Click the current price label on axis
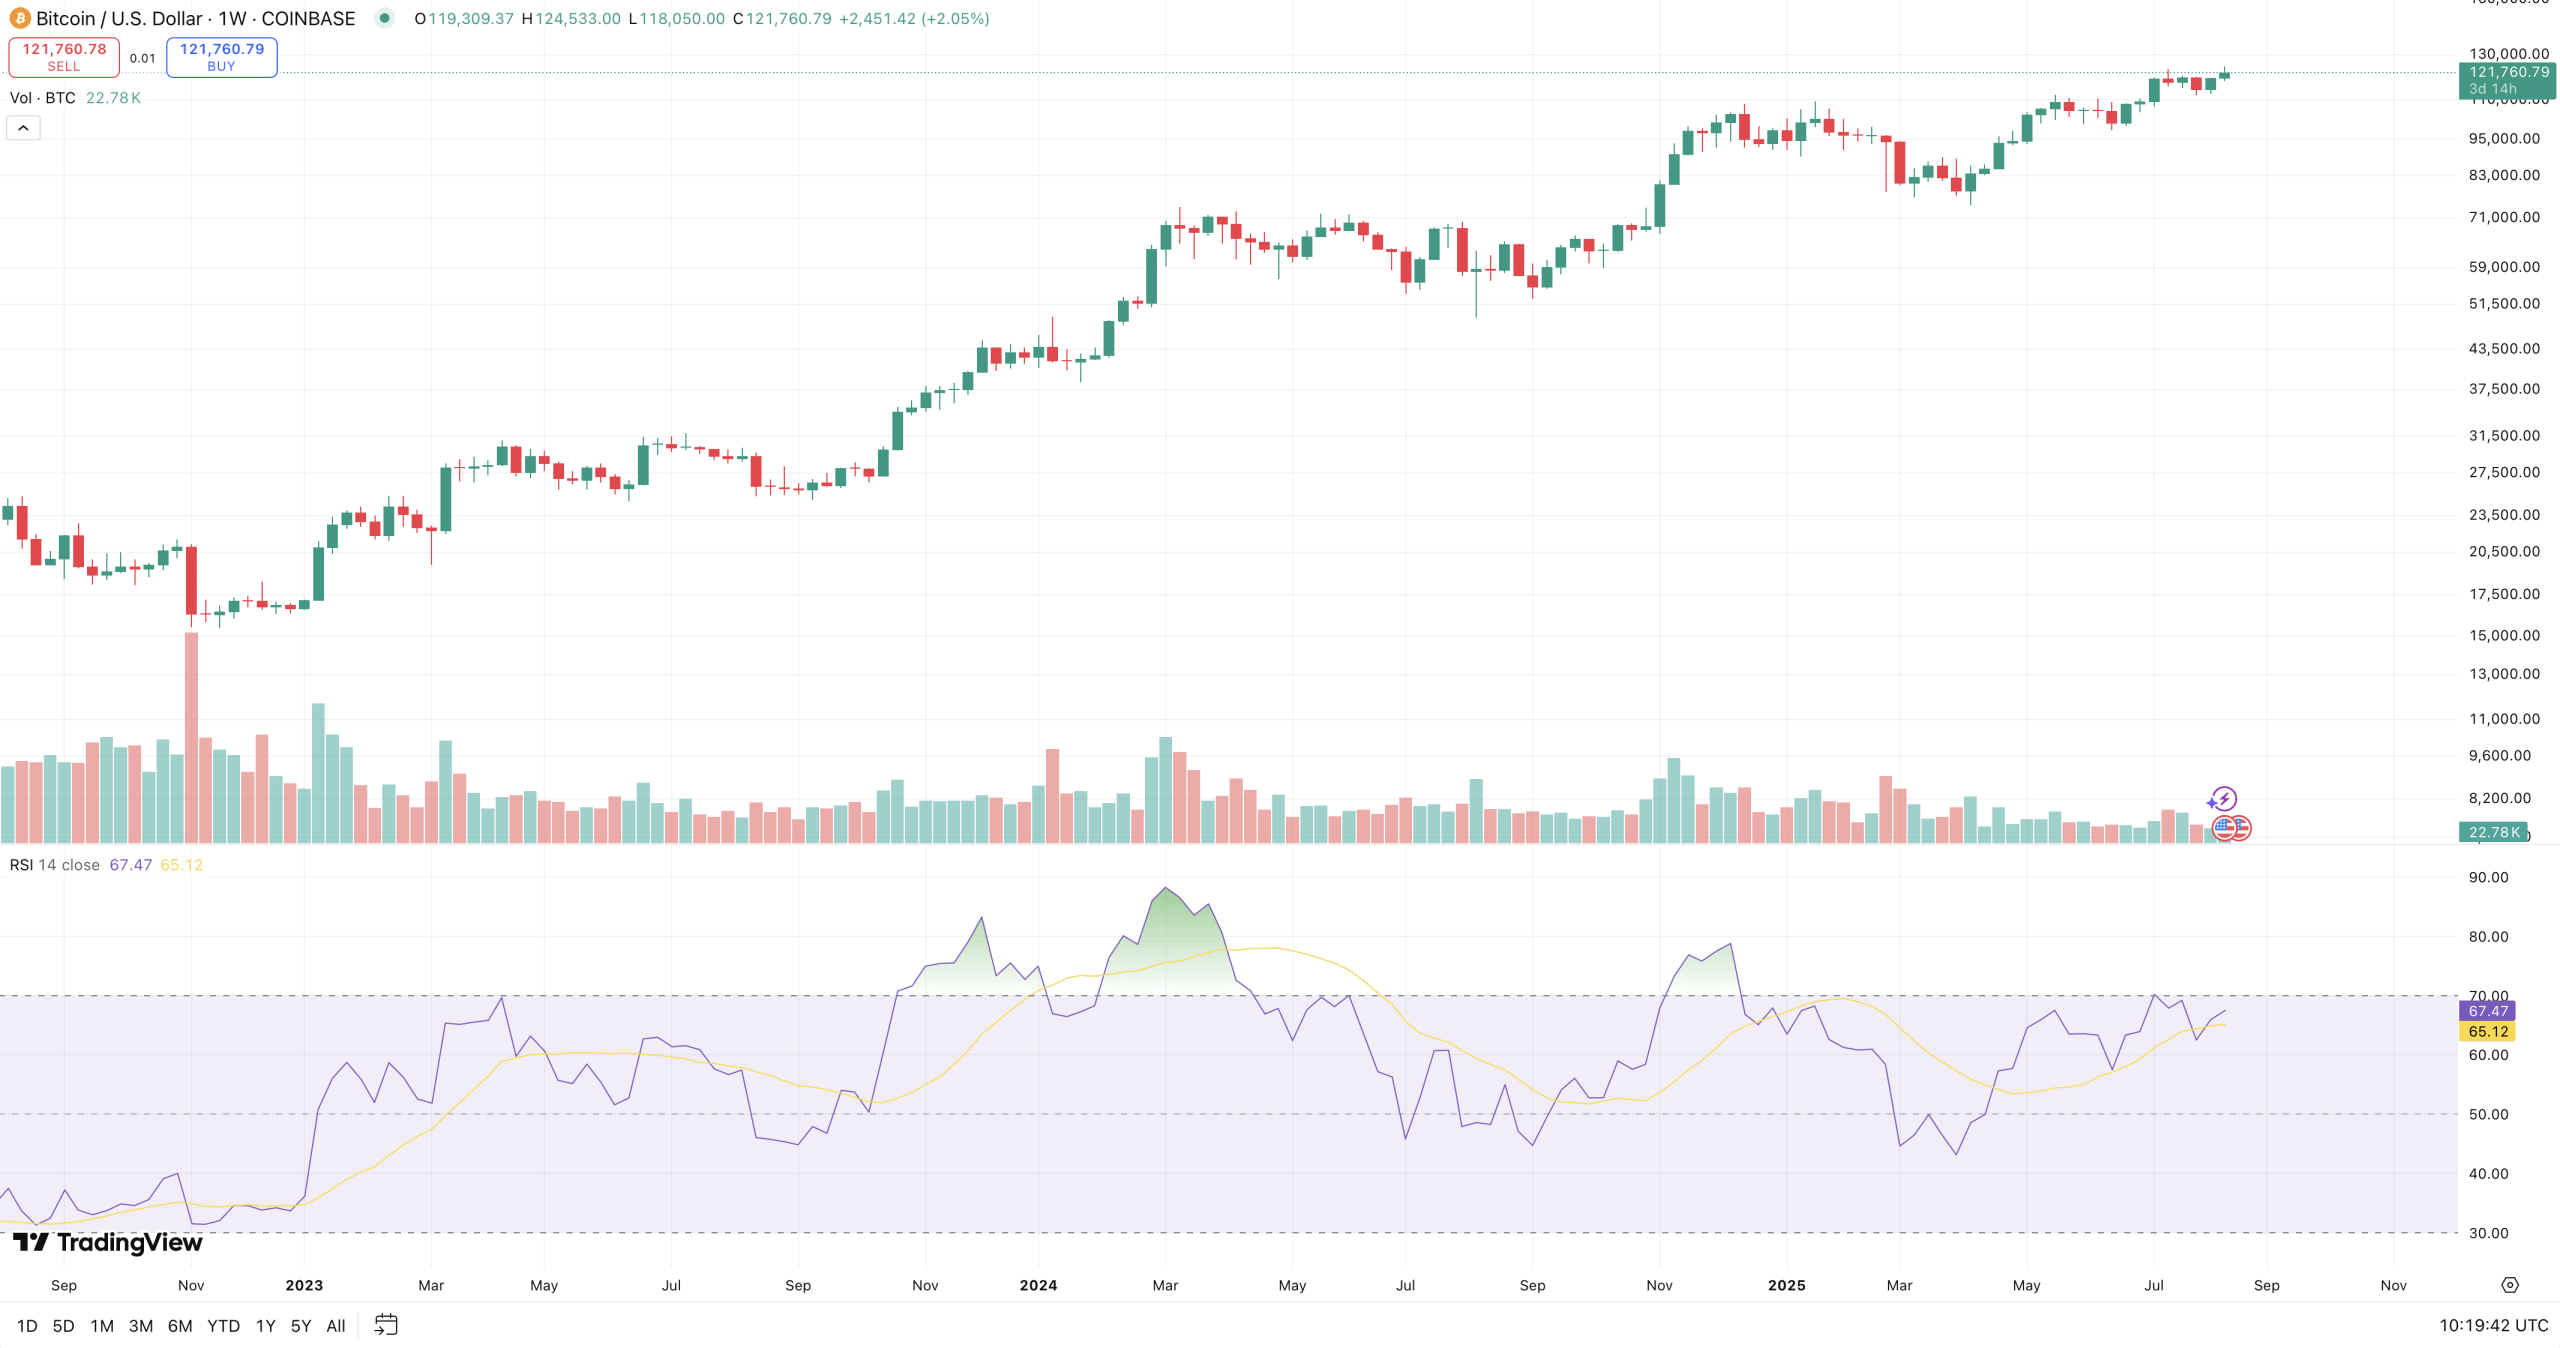 [2507, 80]
